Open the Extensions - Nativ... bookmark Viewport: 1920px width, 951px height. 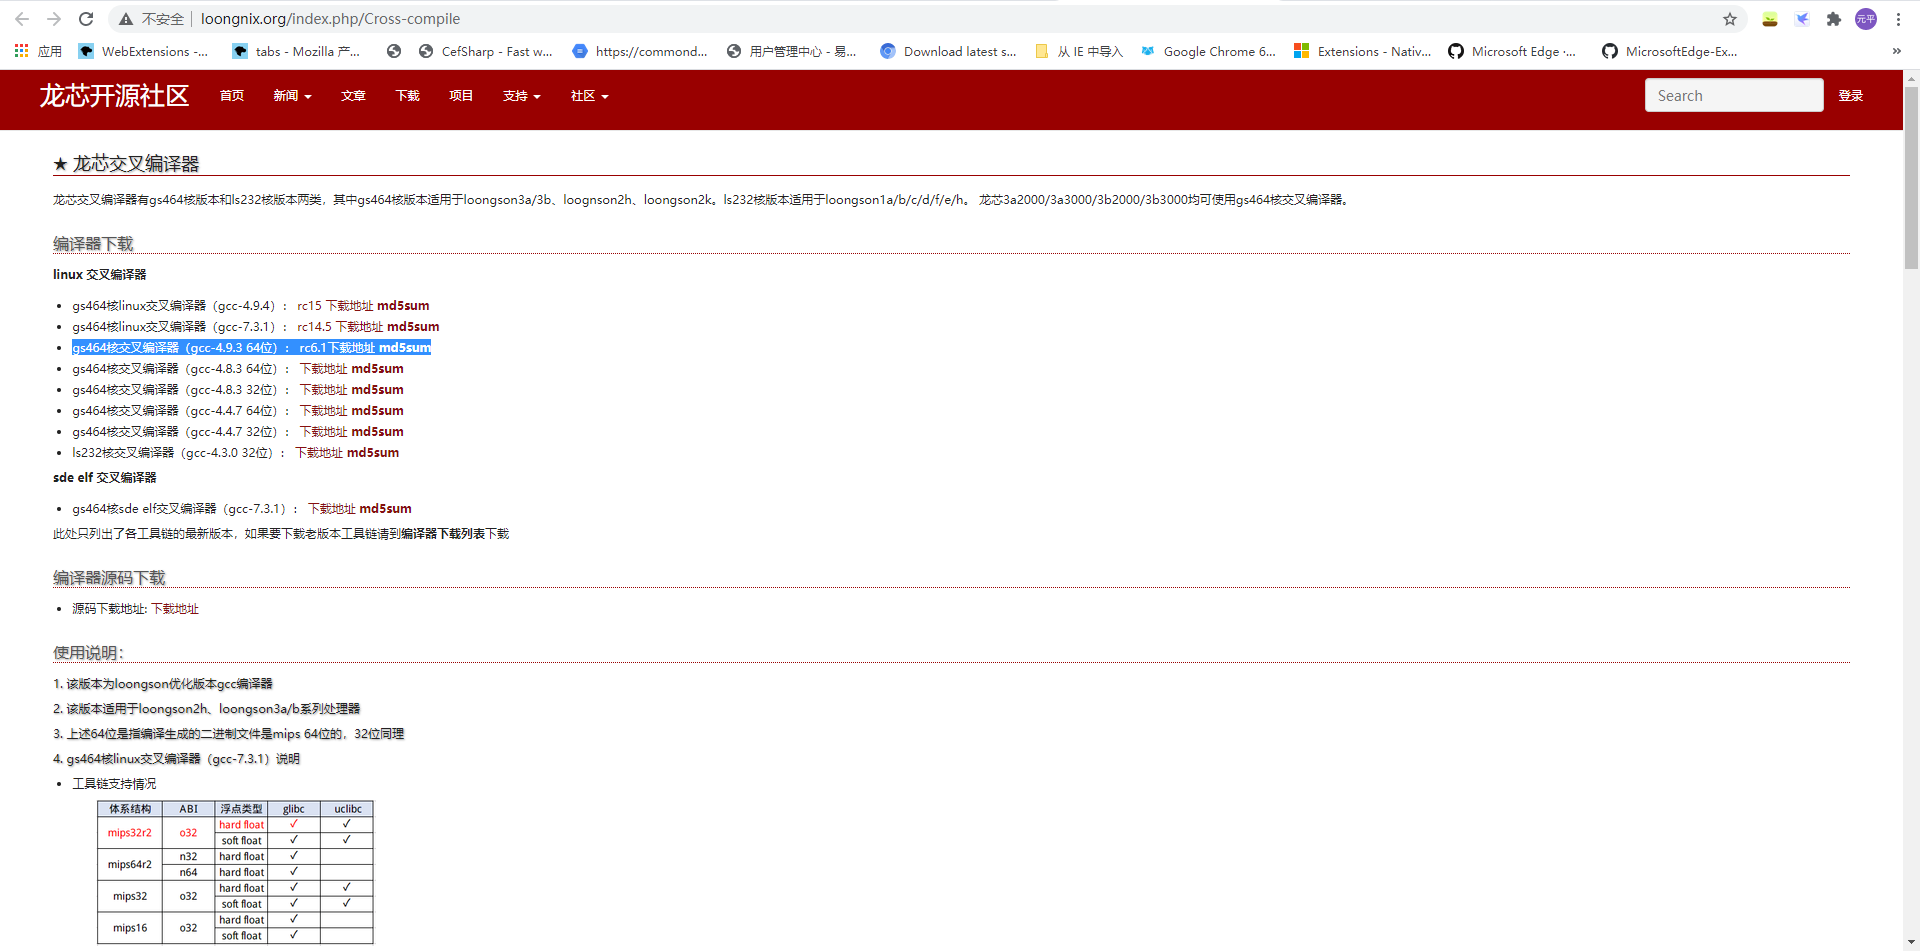click(x=1362, y=51)
